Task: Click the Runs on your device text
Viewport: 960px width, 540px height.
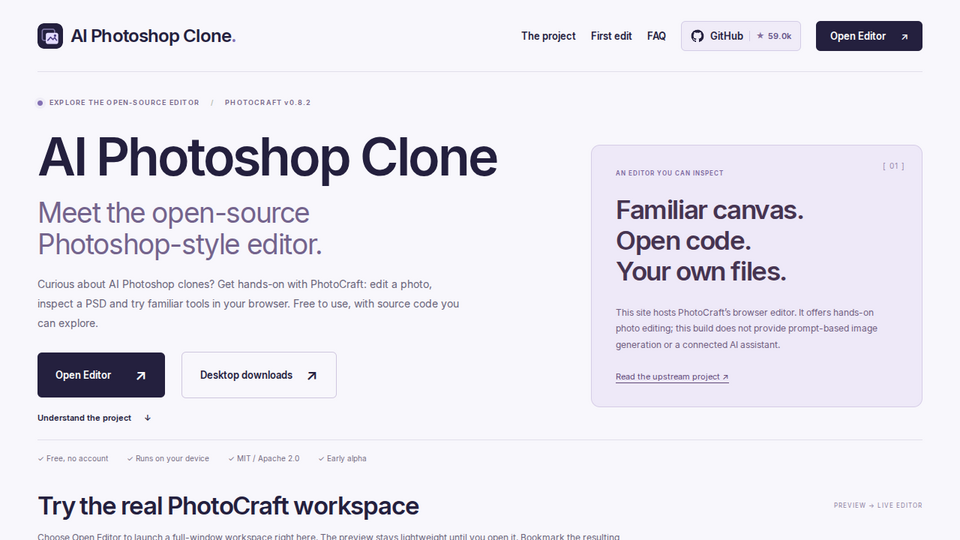Action: [172, 459]
